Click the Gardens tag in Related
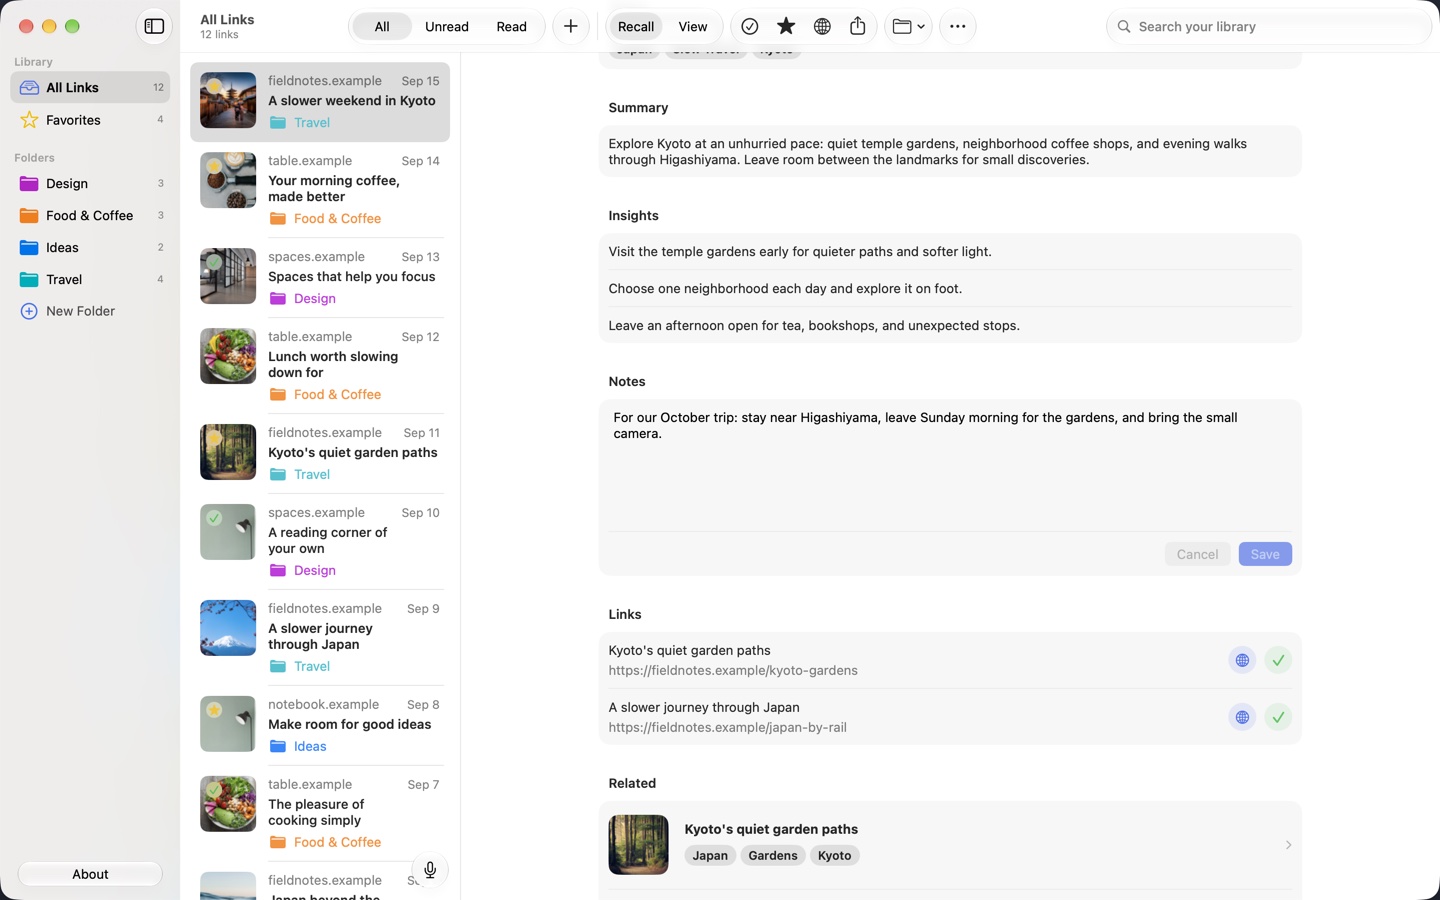This screenshot has width=1440, height=900. pyautogui.click(x=773, y=856)
